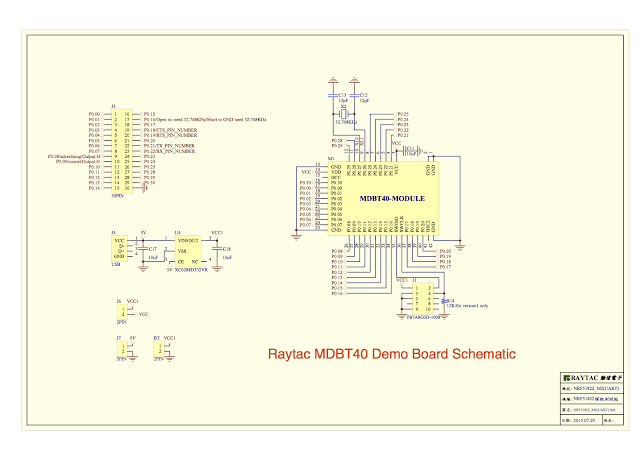Viewport: 640px width, 452px height.
Task: Select the USB connector component
Action: [x=121, y=249]
